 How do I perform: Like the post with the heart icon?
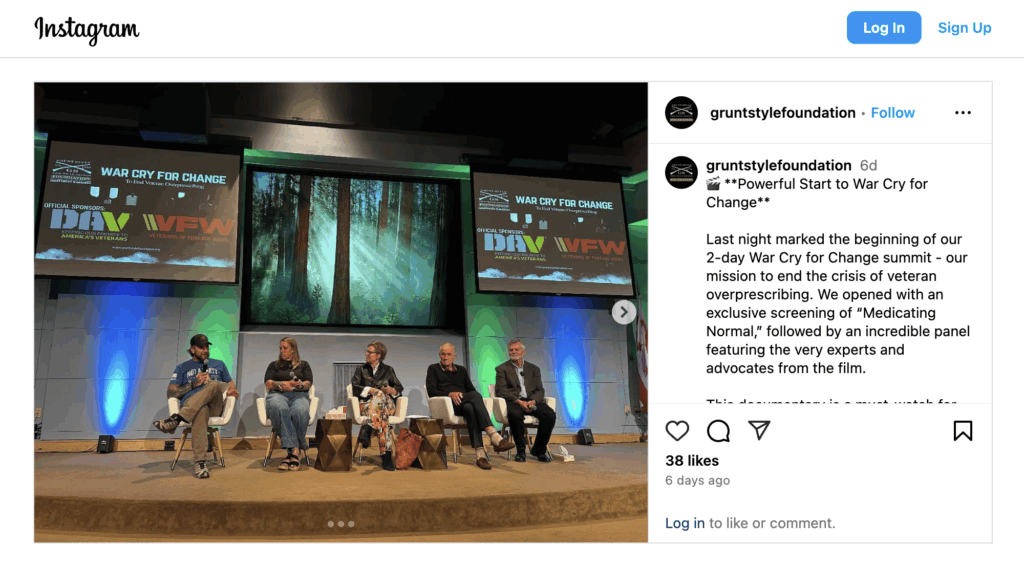677,431
